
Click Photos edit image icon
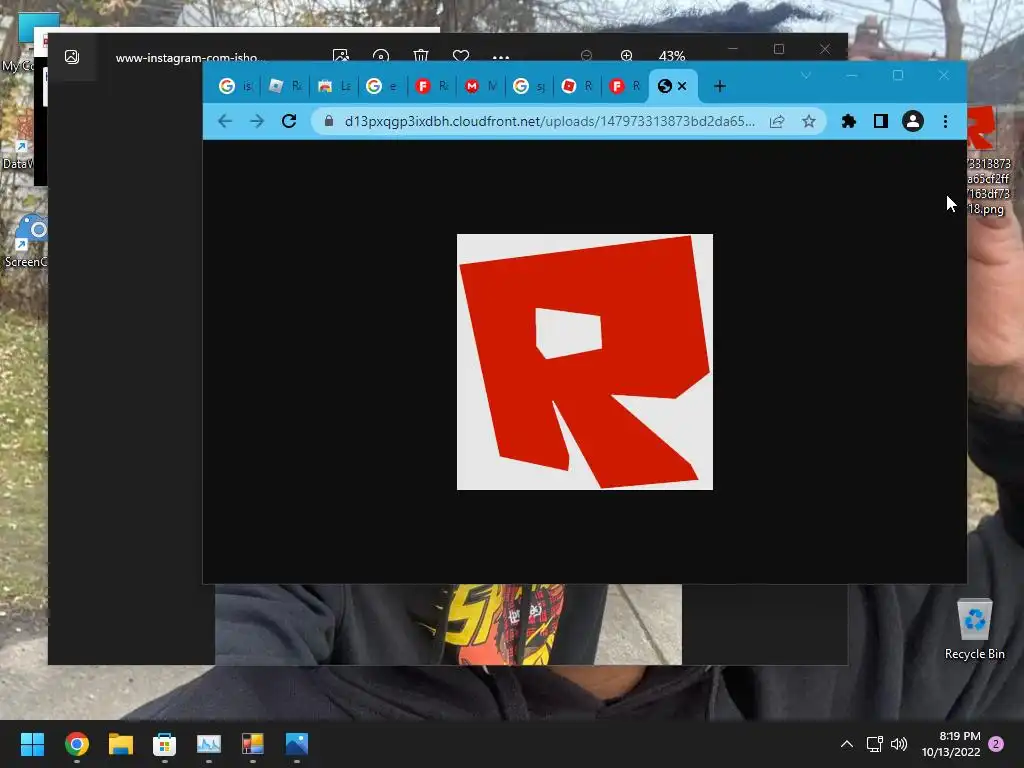tap(340, 56)
